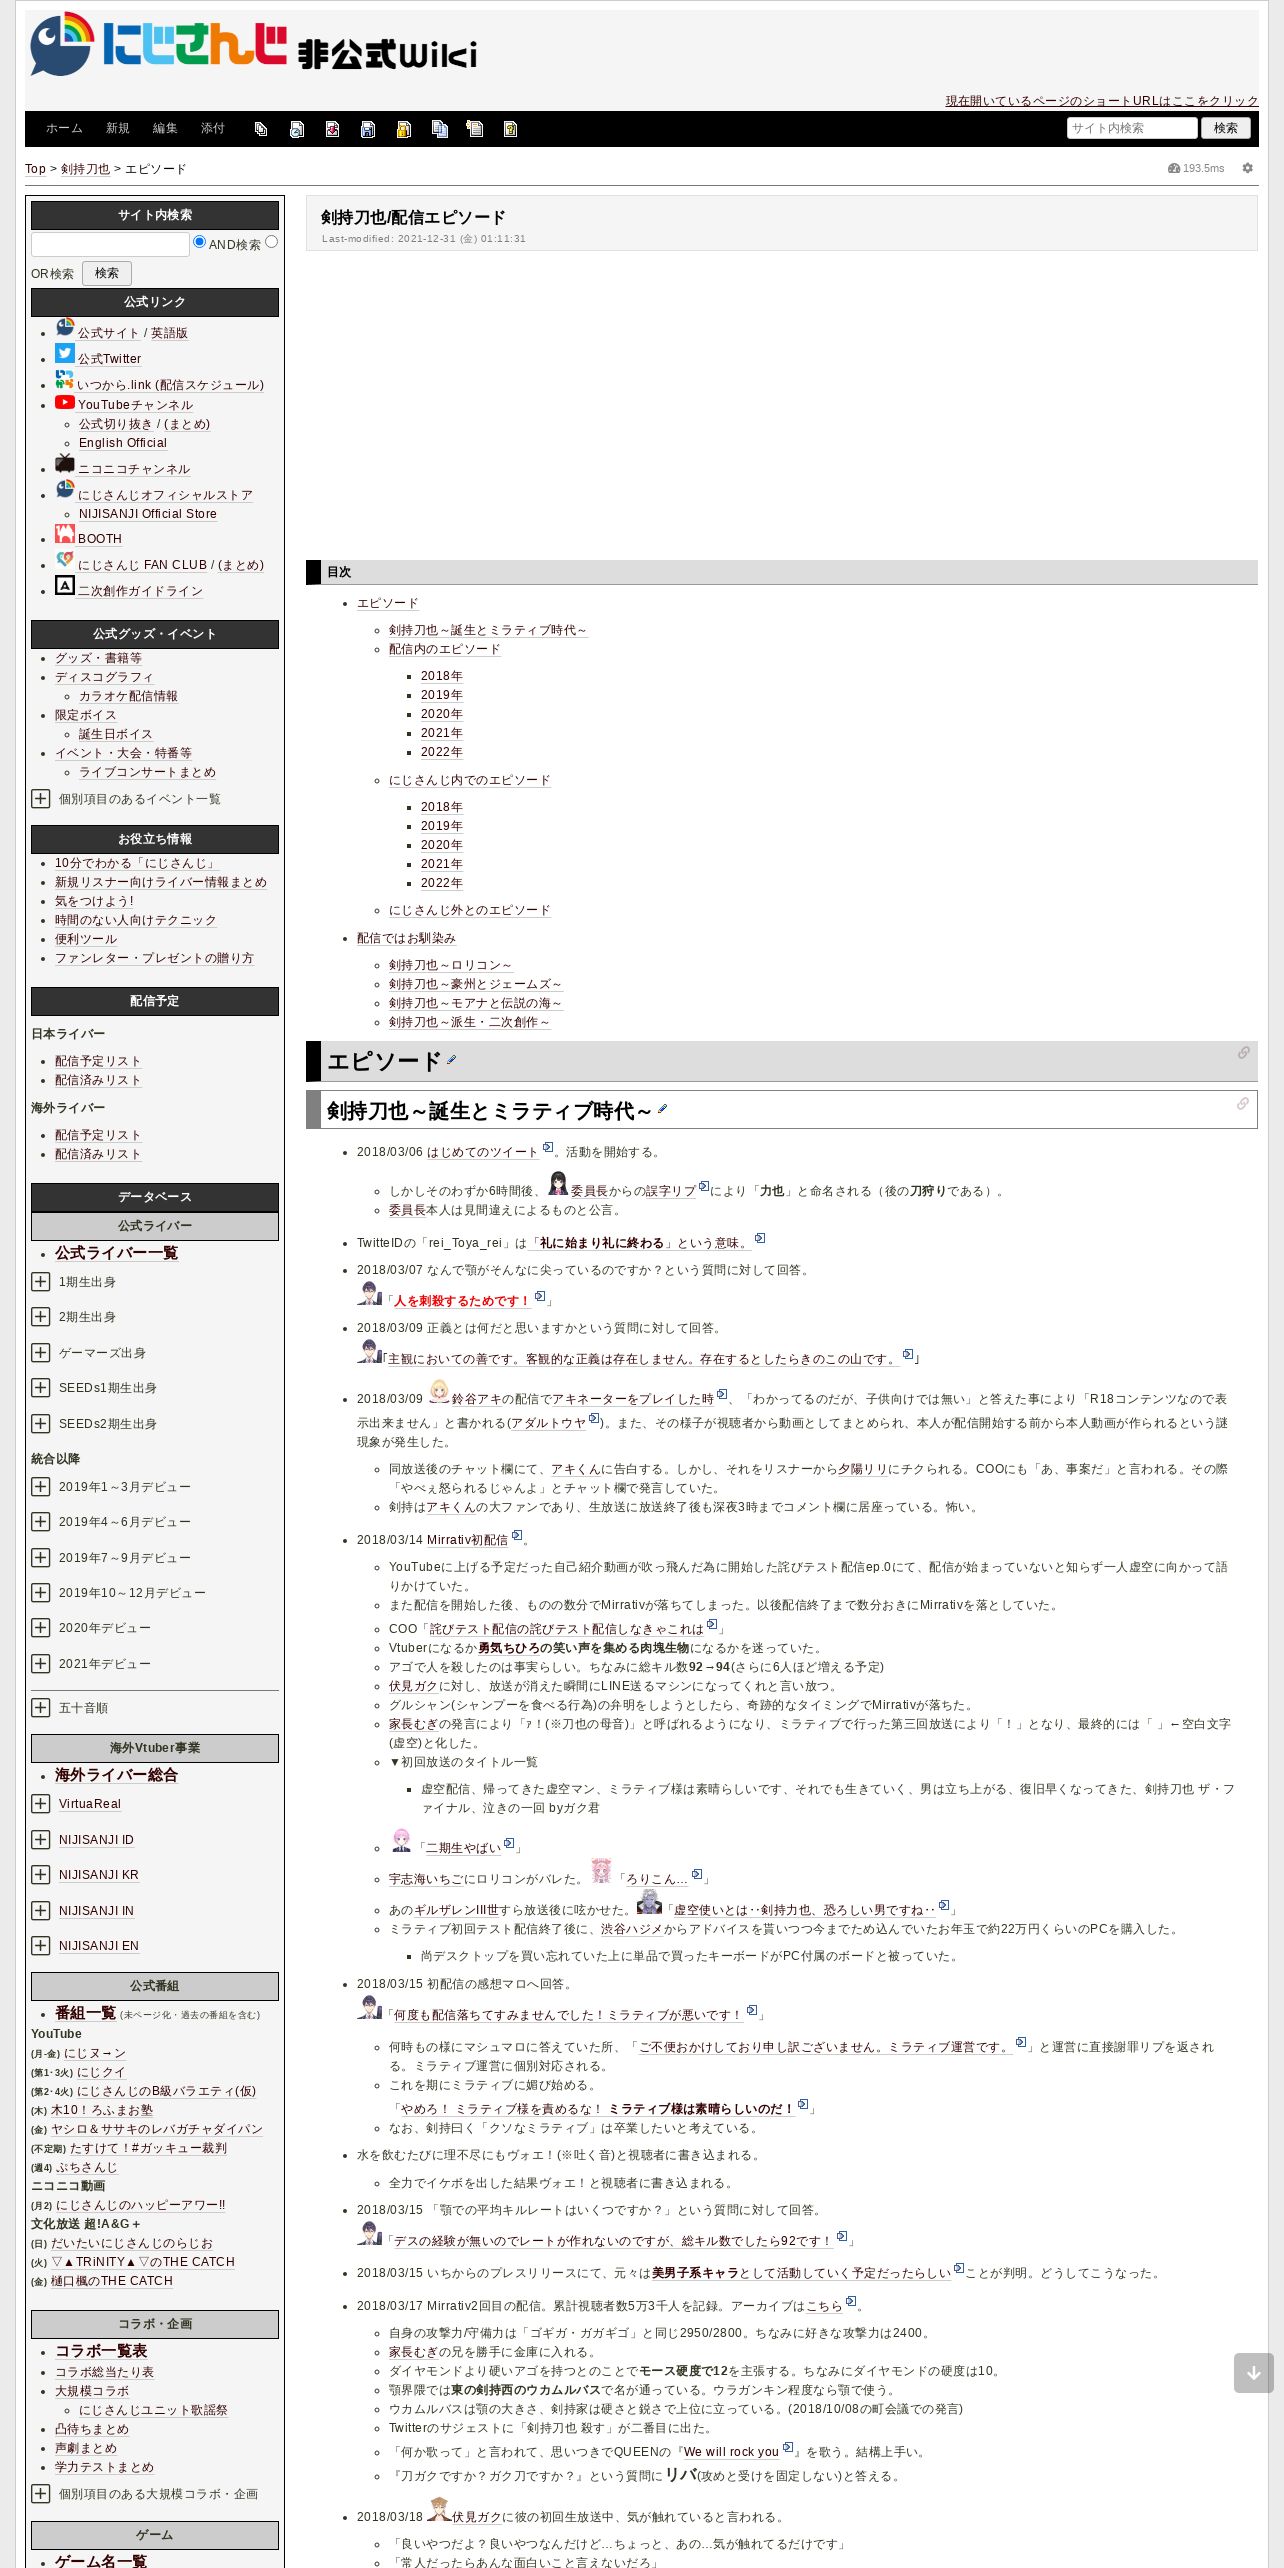Click the anchor link icon on エピソード heading

1243,1053
